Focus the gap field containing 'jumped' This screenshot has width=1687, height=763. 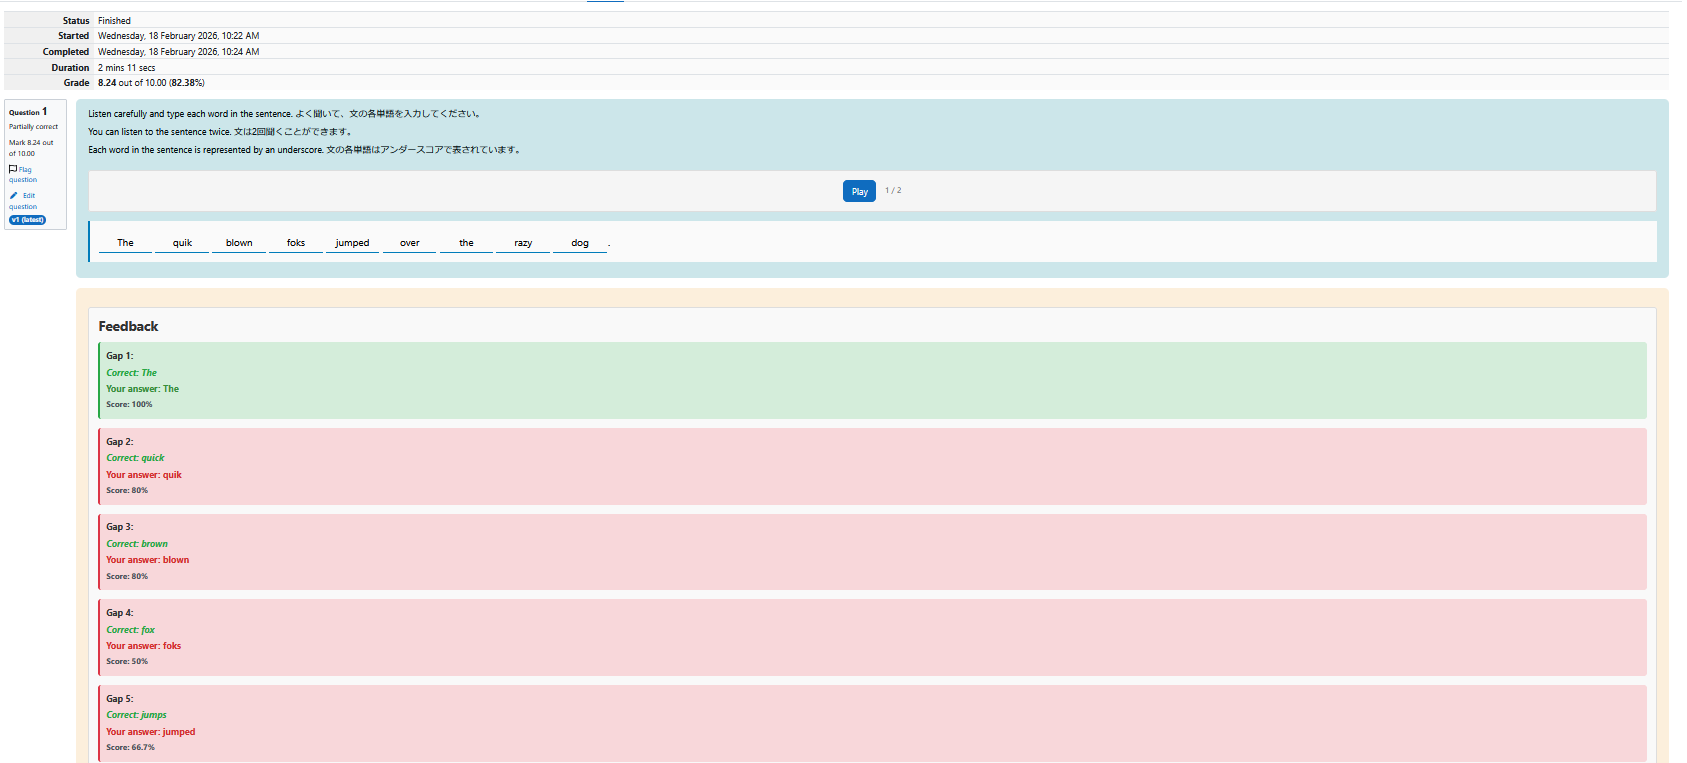click(352, 243)
